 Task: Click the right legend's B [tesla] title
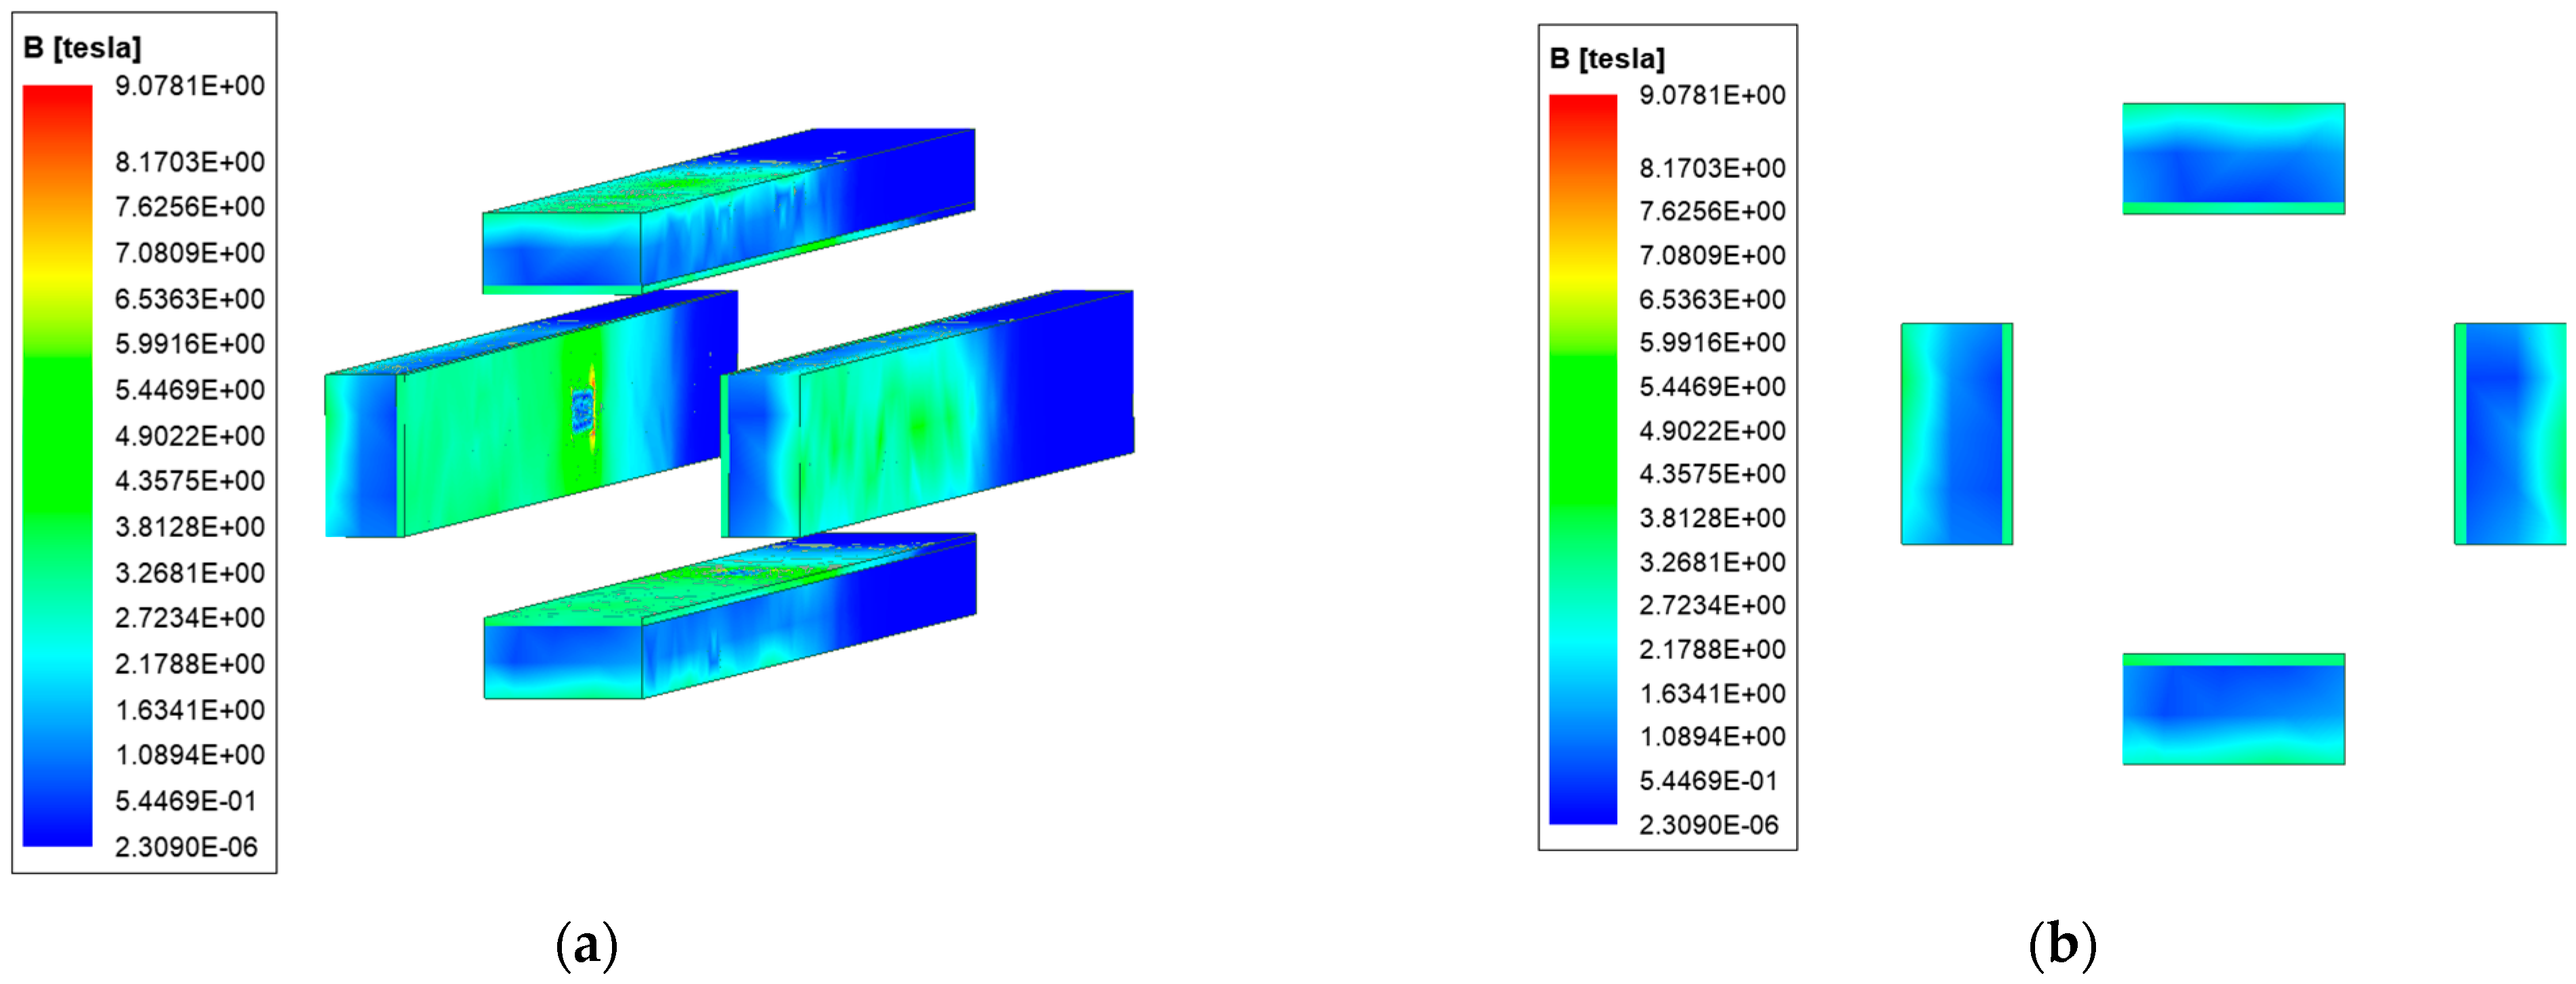tap(1607, 59)
